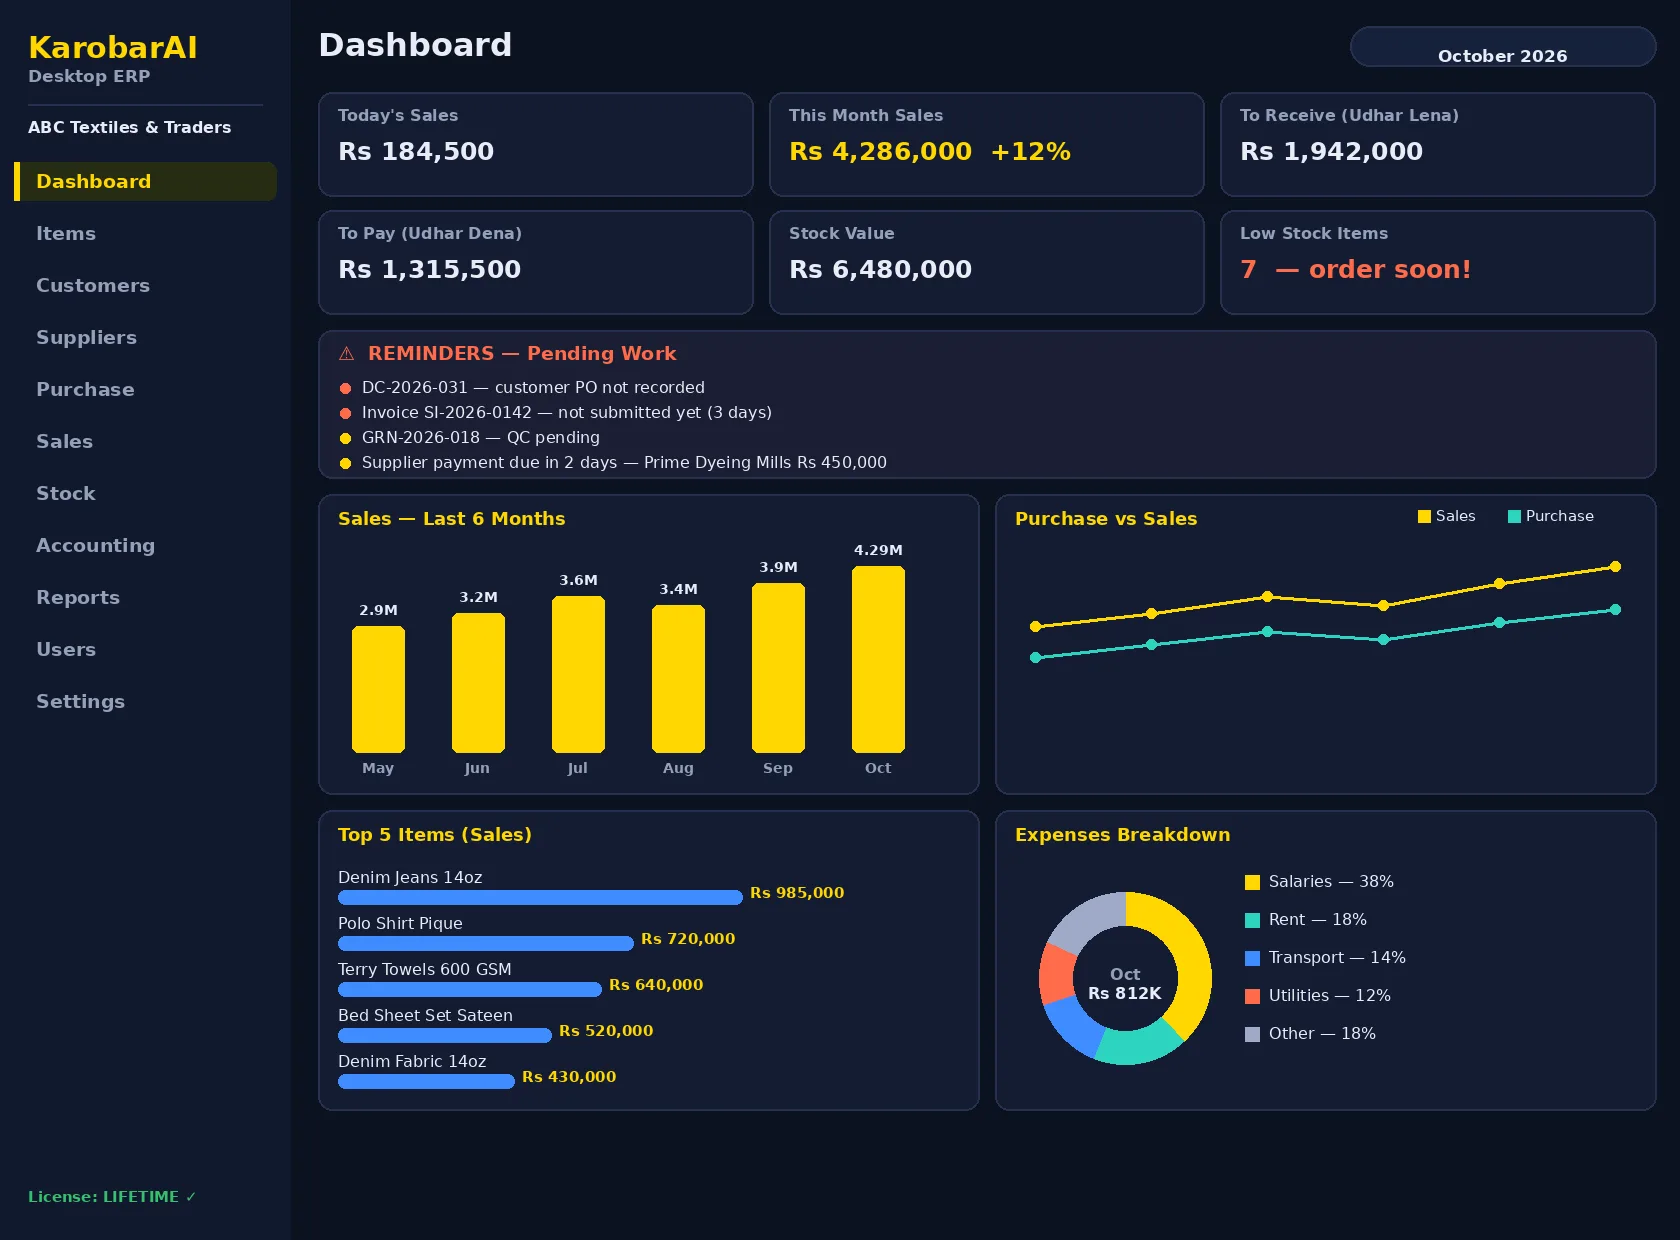Open the To Receive (Udhar Lena) card
The height and width of the screenshot is (1240, 1680).
[x=1438, y=144]
